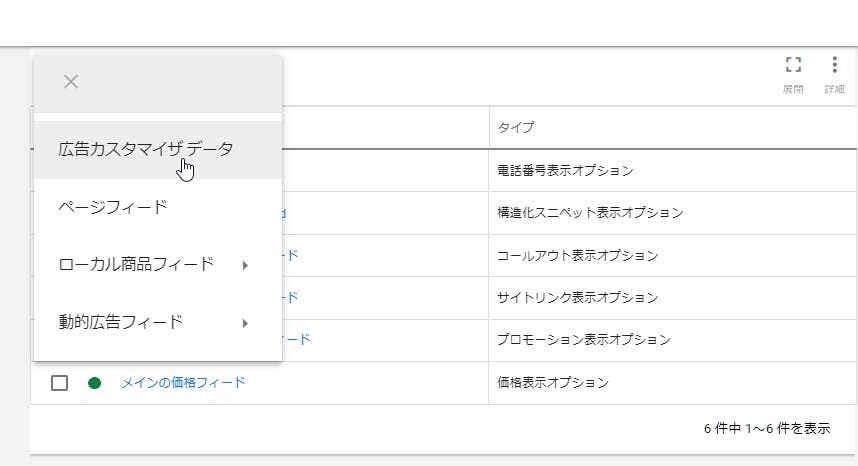Select 広告カスタマイザ データ from the menu

click(145, 149)
